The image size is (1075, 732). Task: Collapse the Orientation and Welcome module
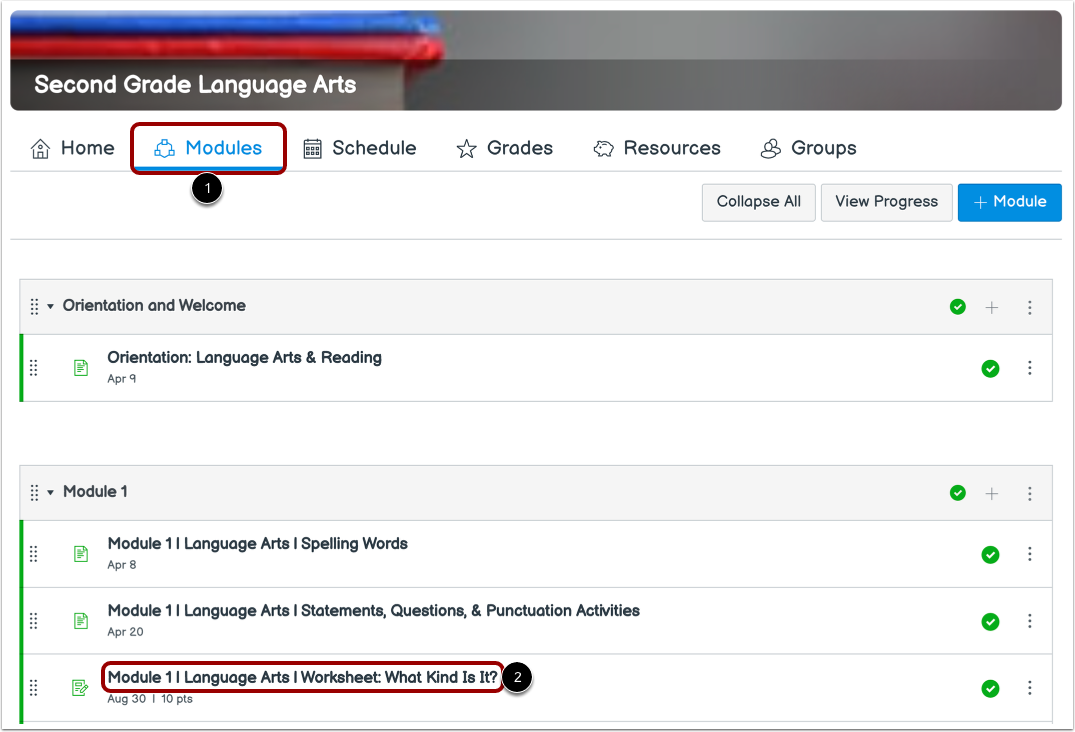point(50,306)
